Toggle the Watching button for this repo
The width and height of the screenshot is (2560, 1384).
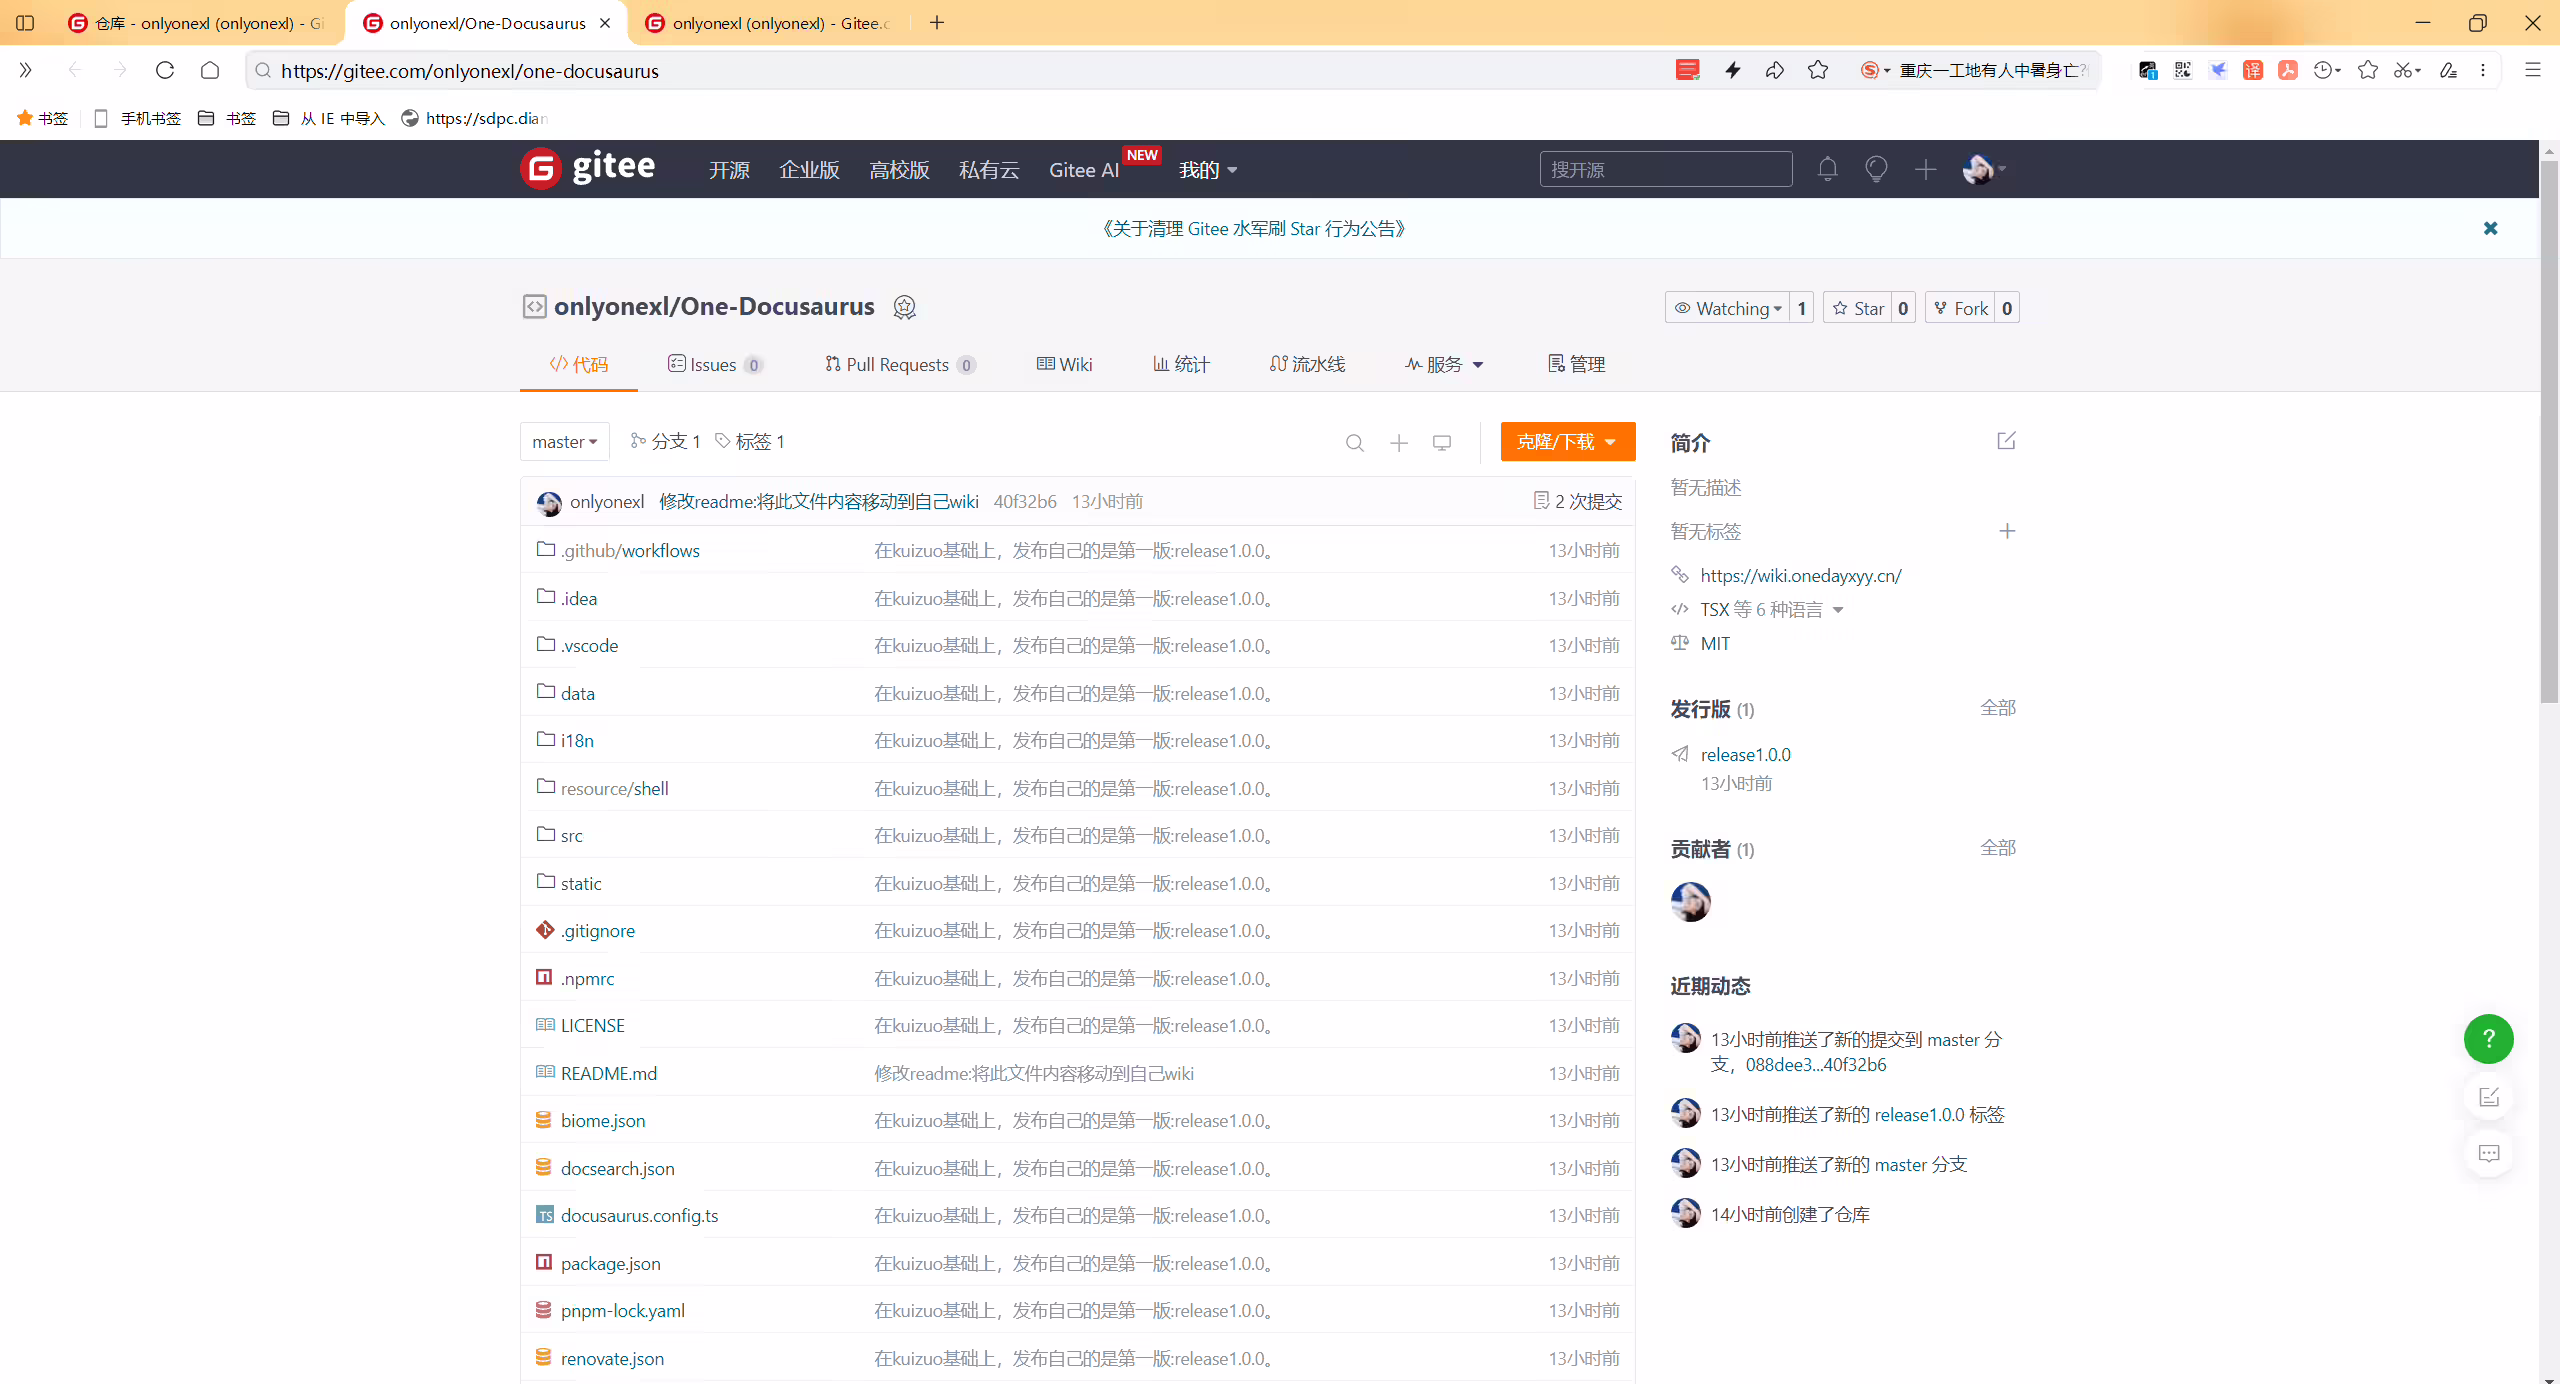click(1727, 308)
